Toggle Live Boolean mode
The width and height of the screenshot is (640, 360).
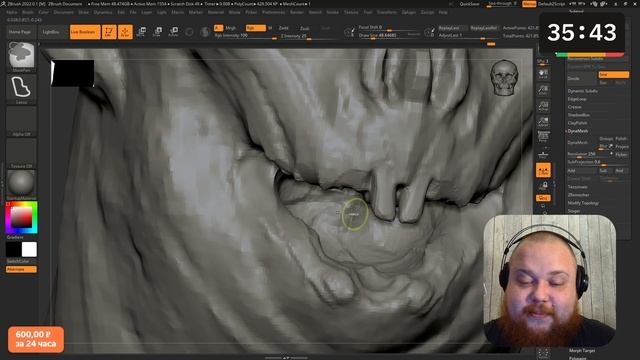coord(85,32)
